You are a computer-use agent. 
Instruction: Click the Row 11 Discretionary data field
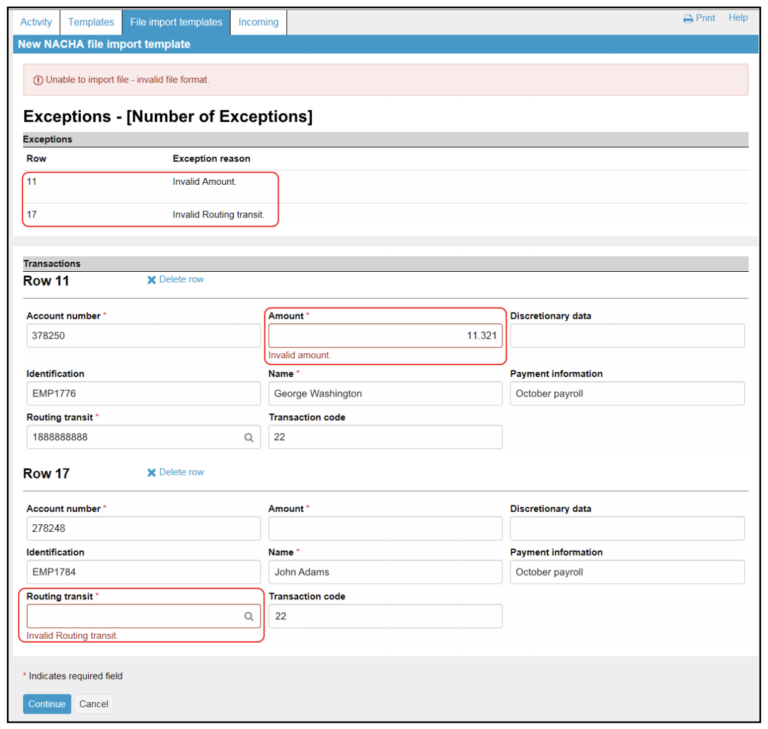click(627, 336)
